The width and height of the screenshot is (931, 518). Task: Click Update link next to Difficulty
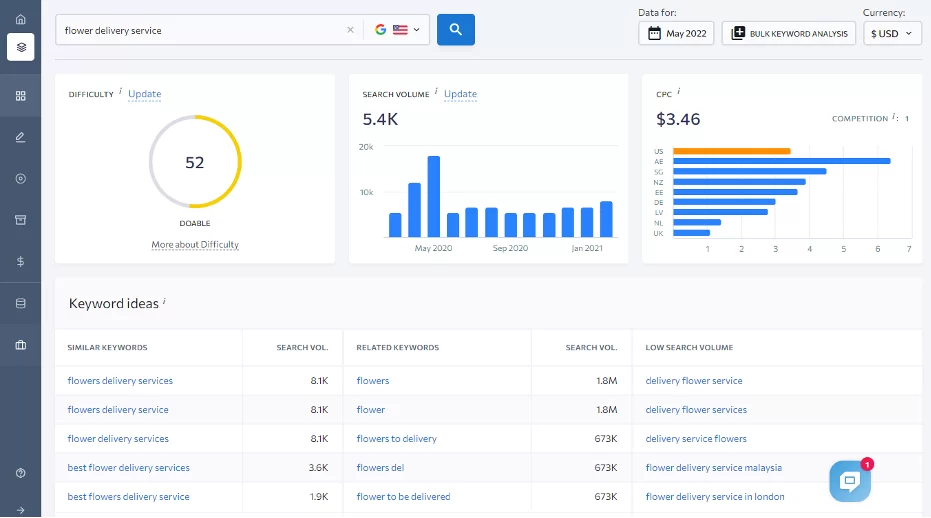click(x=144, y=94)
